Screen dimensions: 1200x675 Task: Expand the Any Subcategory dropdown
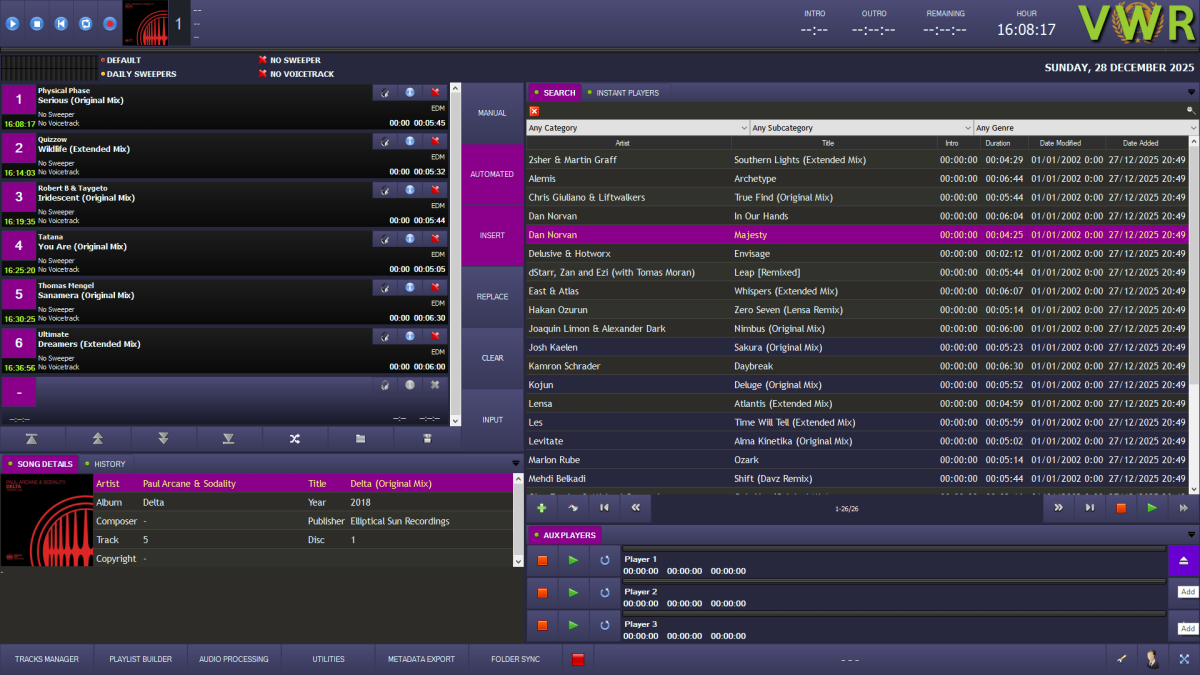pos(860,127)
